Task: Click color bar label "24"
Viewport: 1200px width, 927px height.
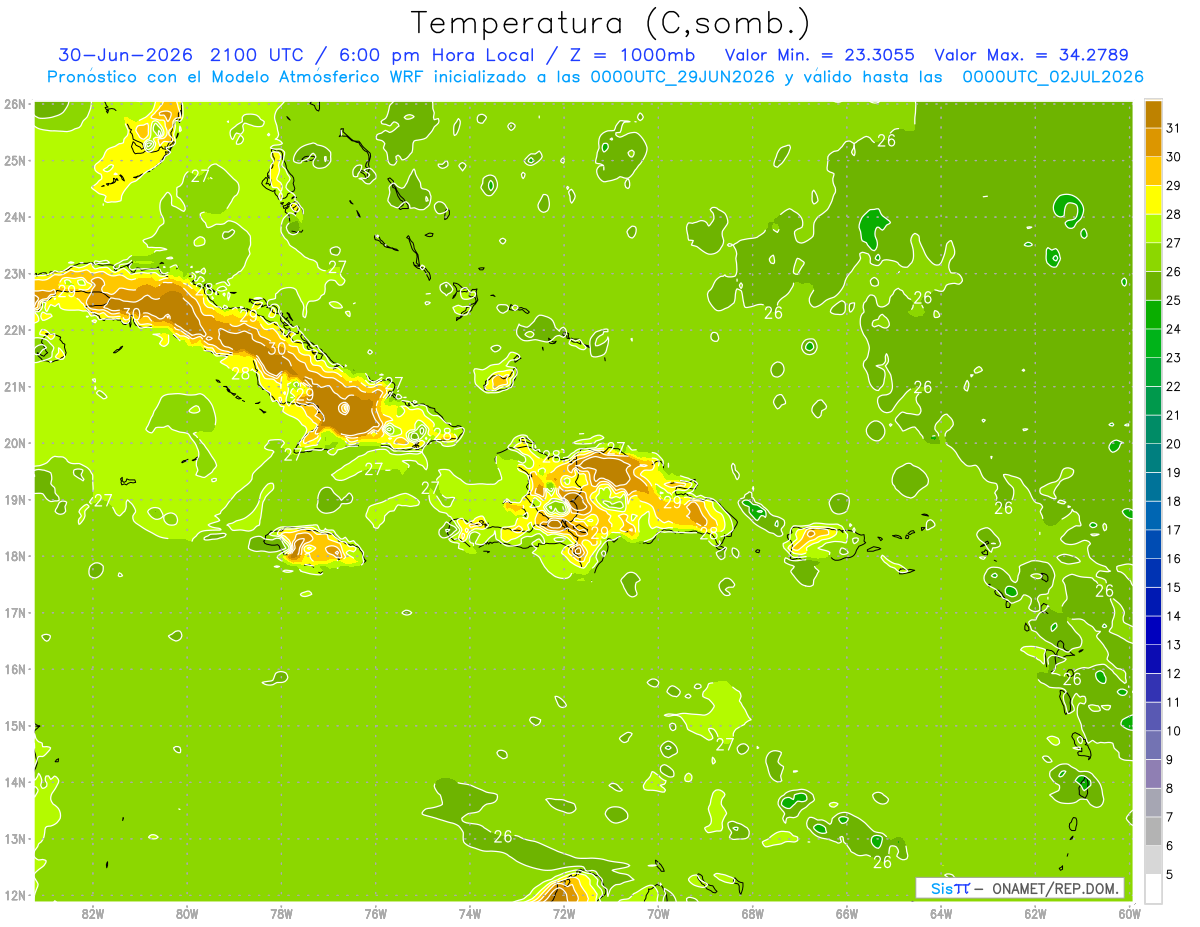Action: point(1173,329)
